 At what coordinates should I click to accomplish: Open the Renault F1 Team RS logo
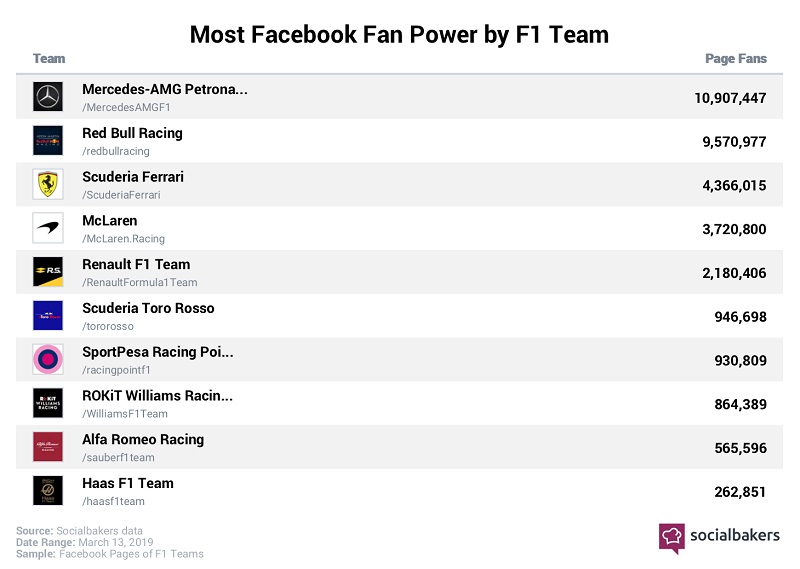click(x=48, y=272)
